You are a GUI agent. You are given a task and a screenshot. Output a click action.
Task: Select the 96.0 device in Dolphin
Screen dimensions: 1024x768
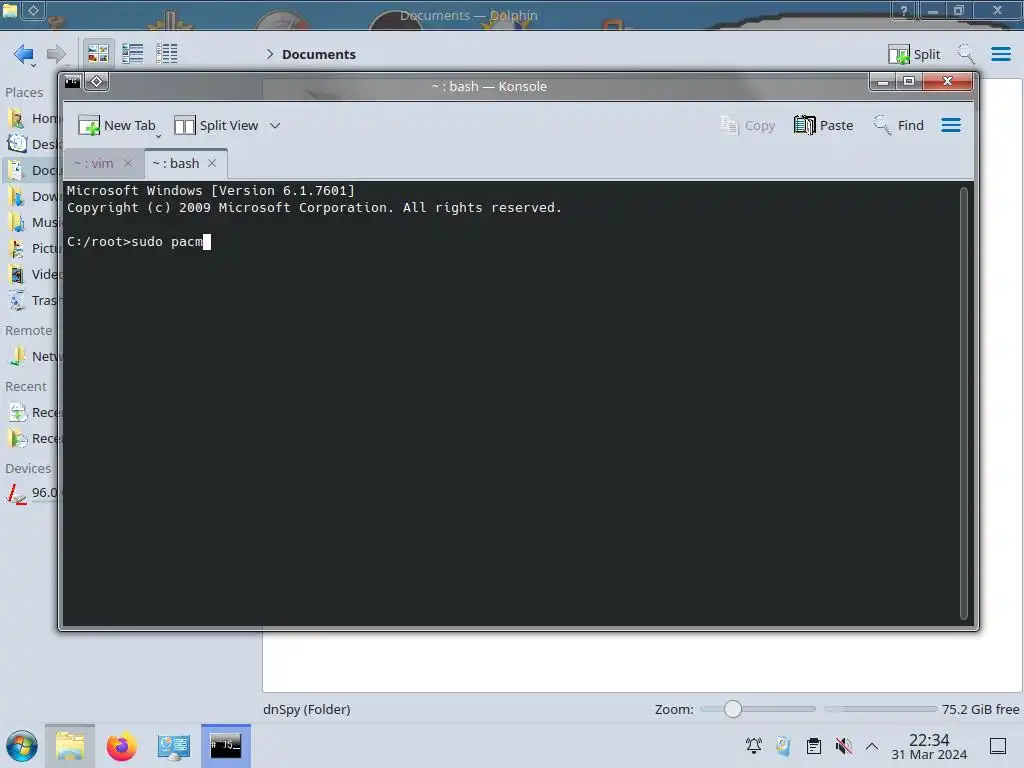coord(31,493)
